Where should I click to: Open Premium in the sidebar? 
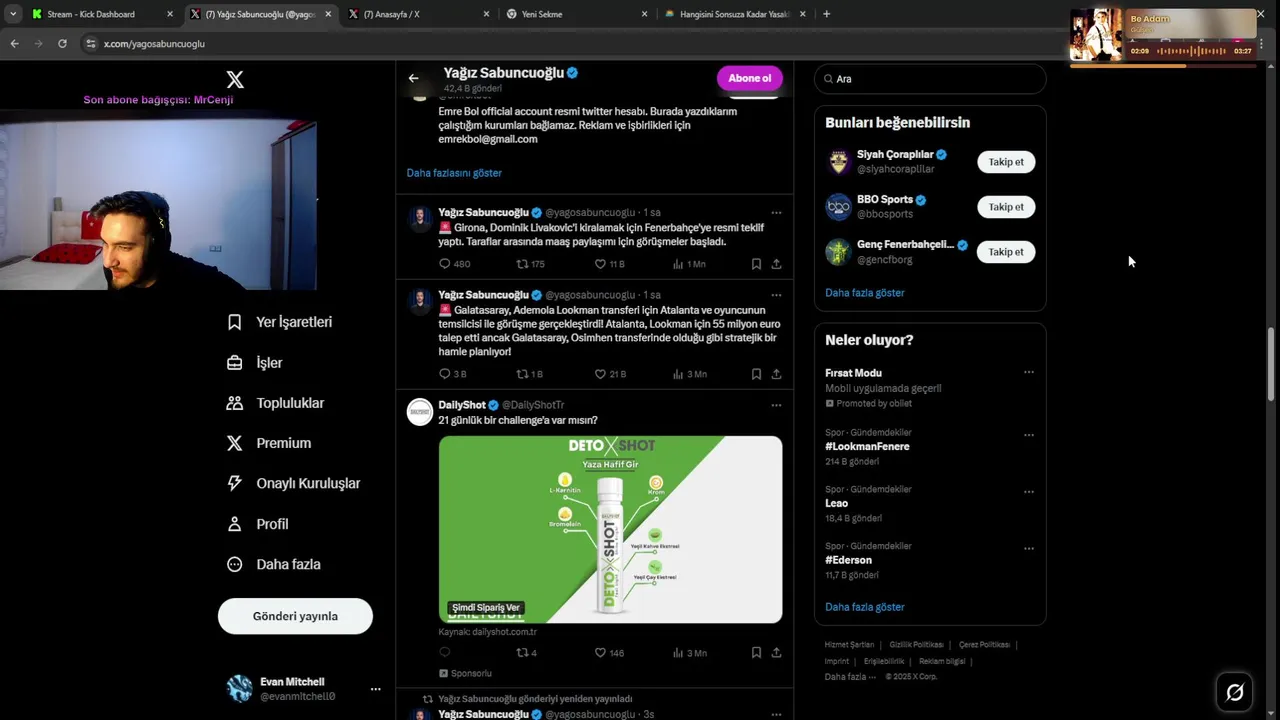tap(269, 443)
